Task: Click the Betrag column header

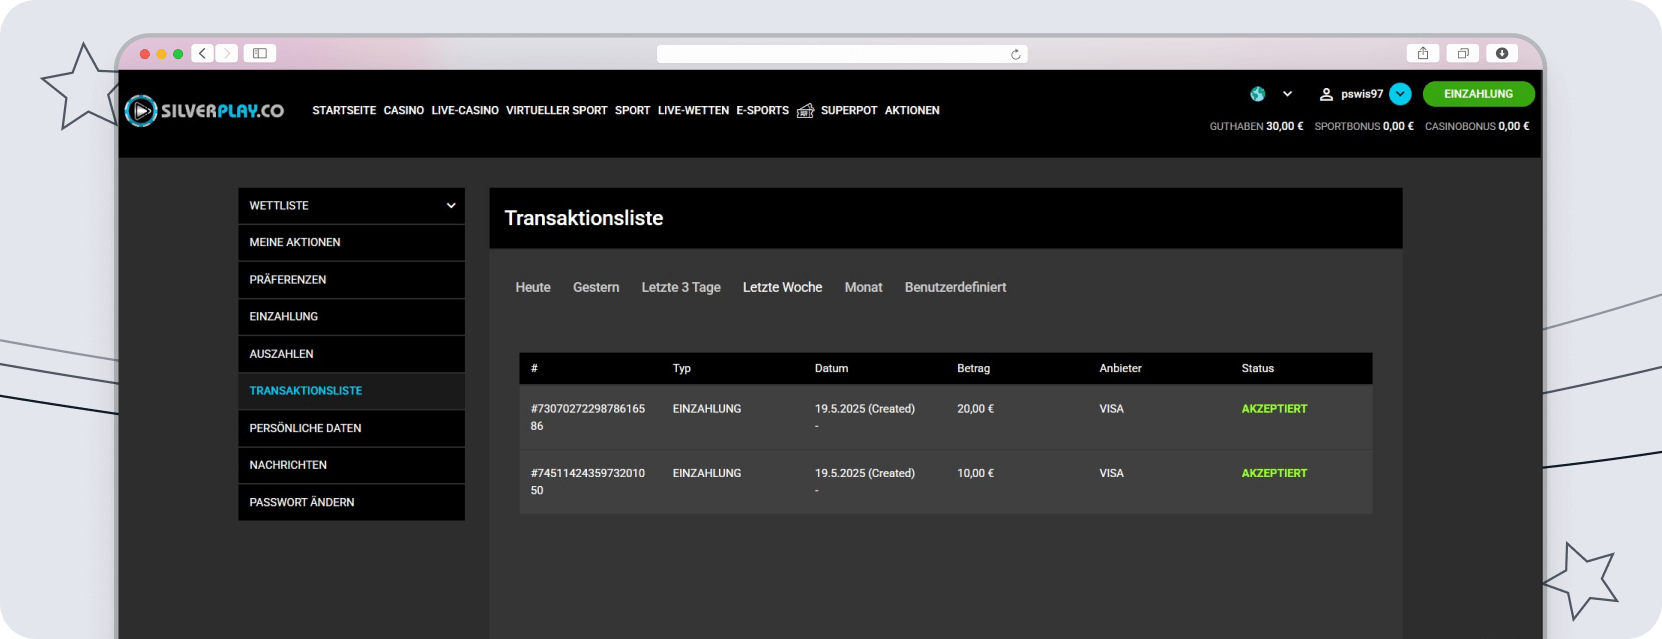Action: [x=973, y=368]
